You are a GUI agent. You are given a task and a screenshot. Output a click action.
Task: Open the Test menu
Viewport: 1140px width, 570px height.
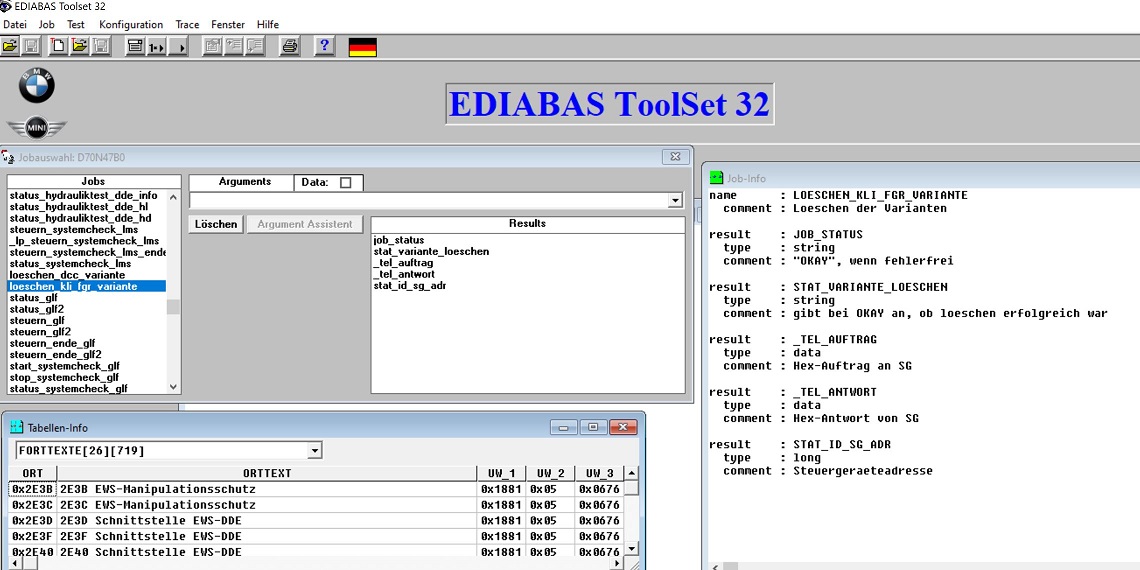(x=76, y=24)
